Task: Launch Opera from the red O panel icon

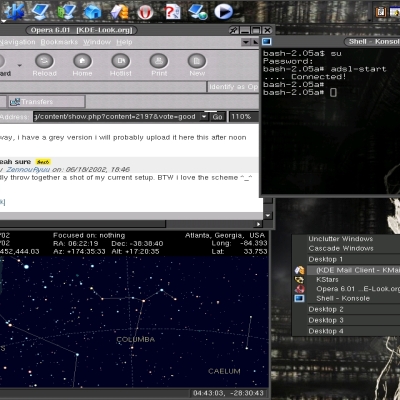Action: (x=145, y=12)
